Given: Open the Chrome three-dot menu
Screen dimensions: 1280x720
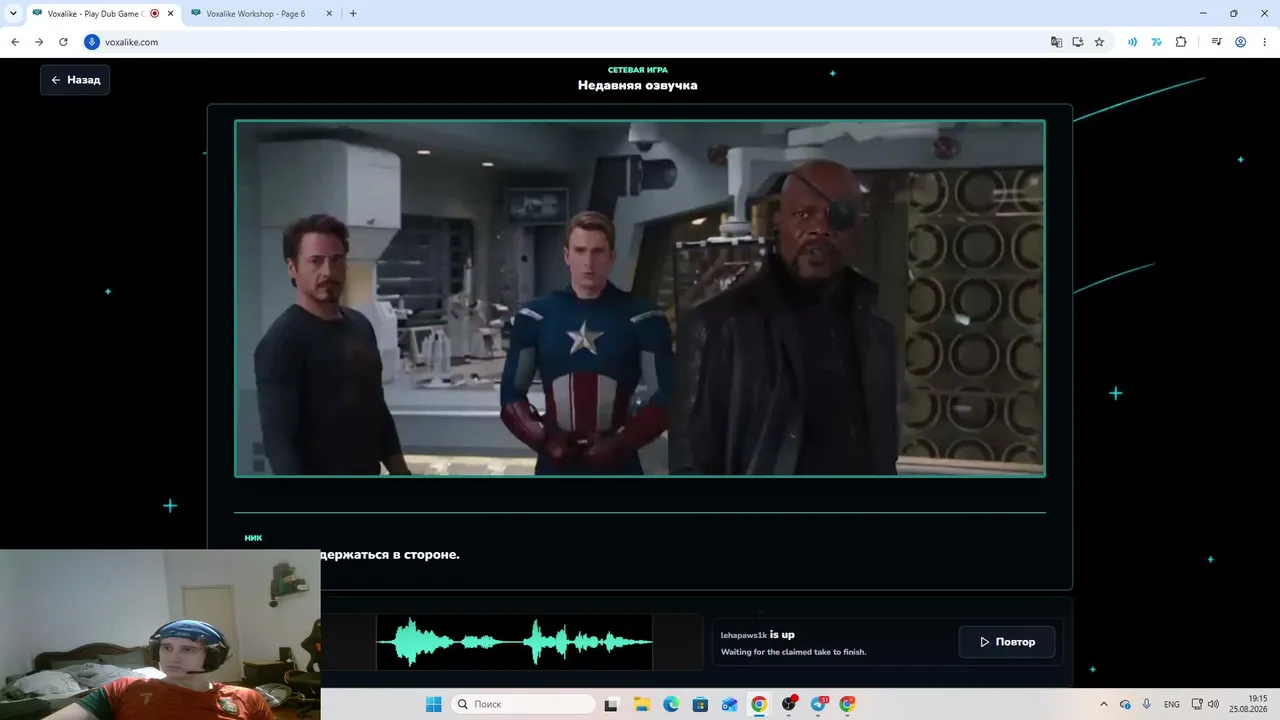Looking at the screenshot, I should pyautogui.click(x=1264, y=42).
